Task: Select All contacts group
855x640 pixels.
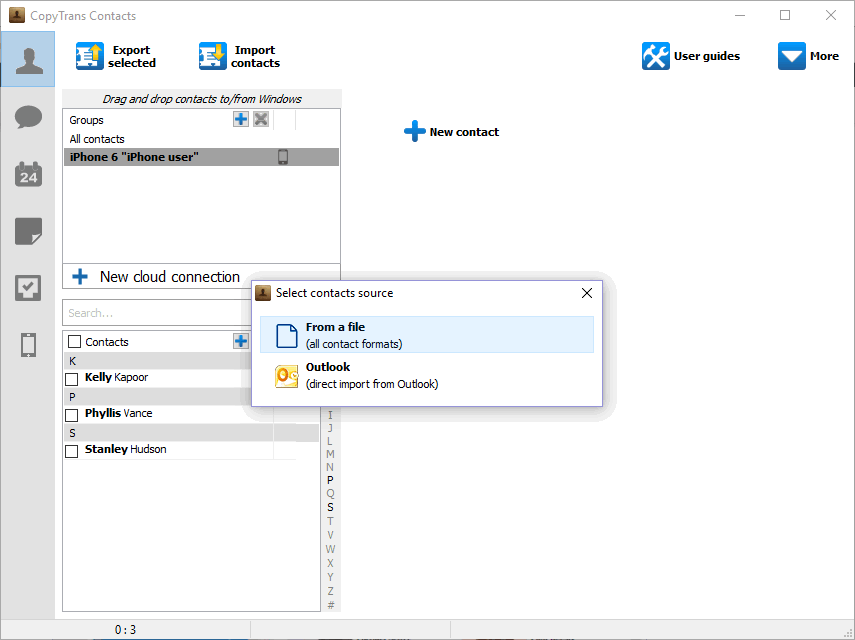Action: coord(97,139)
